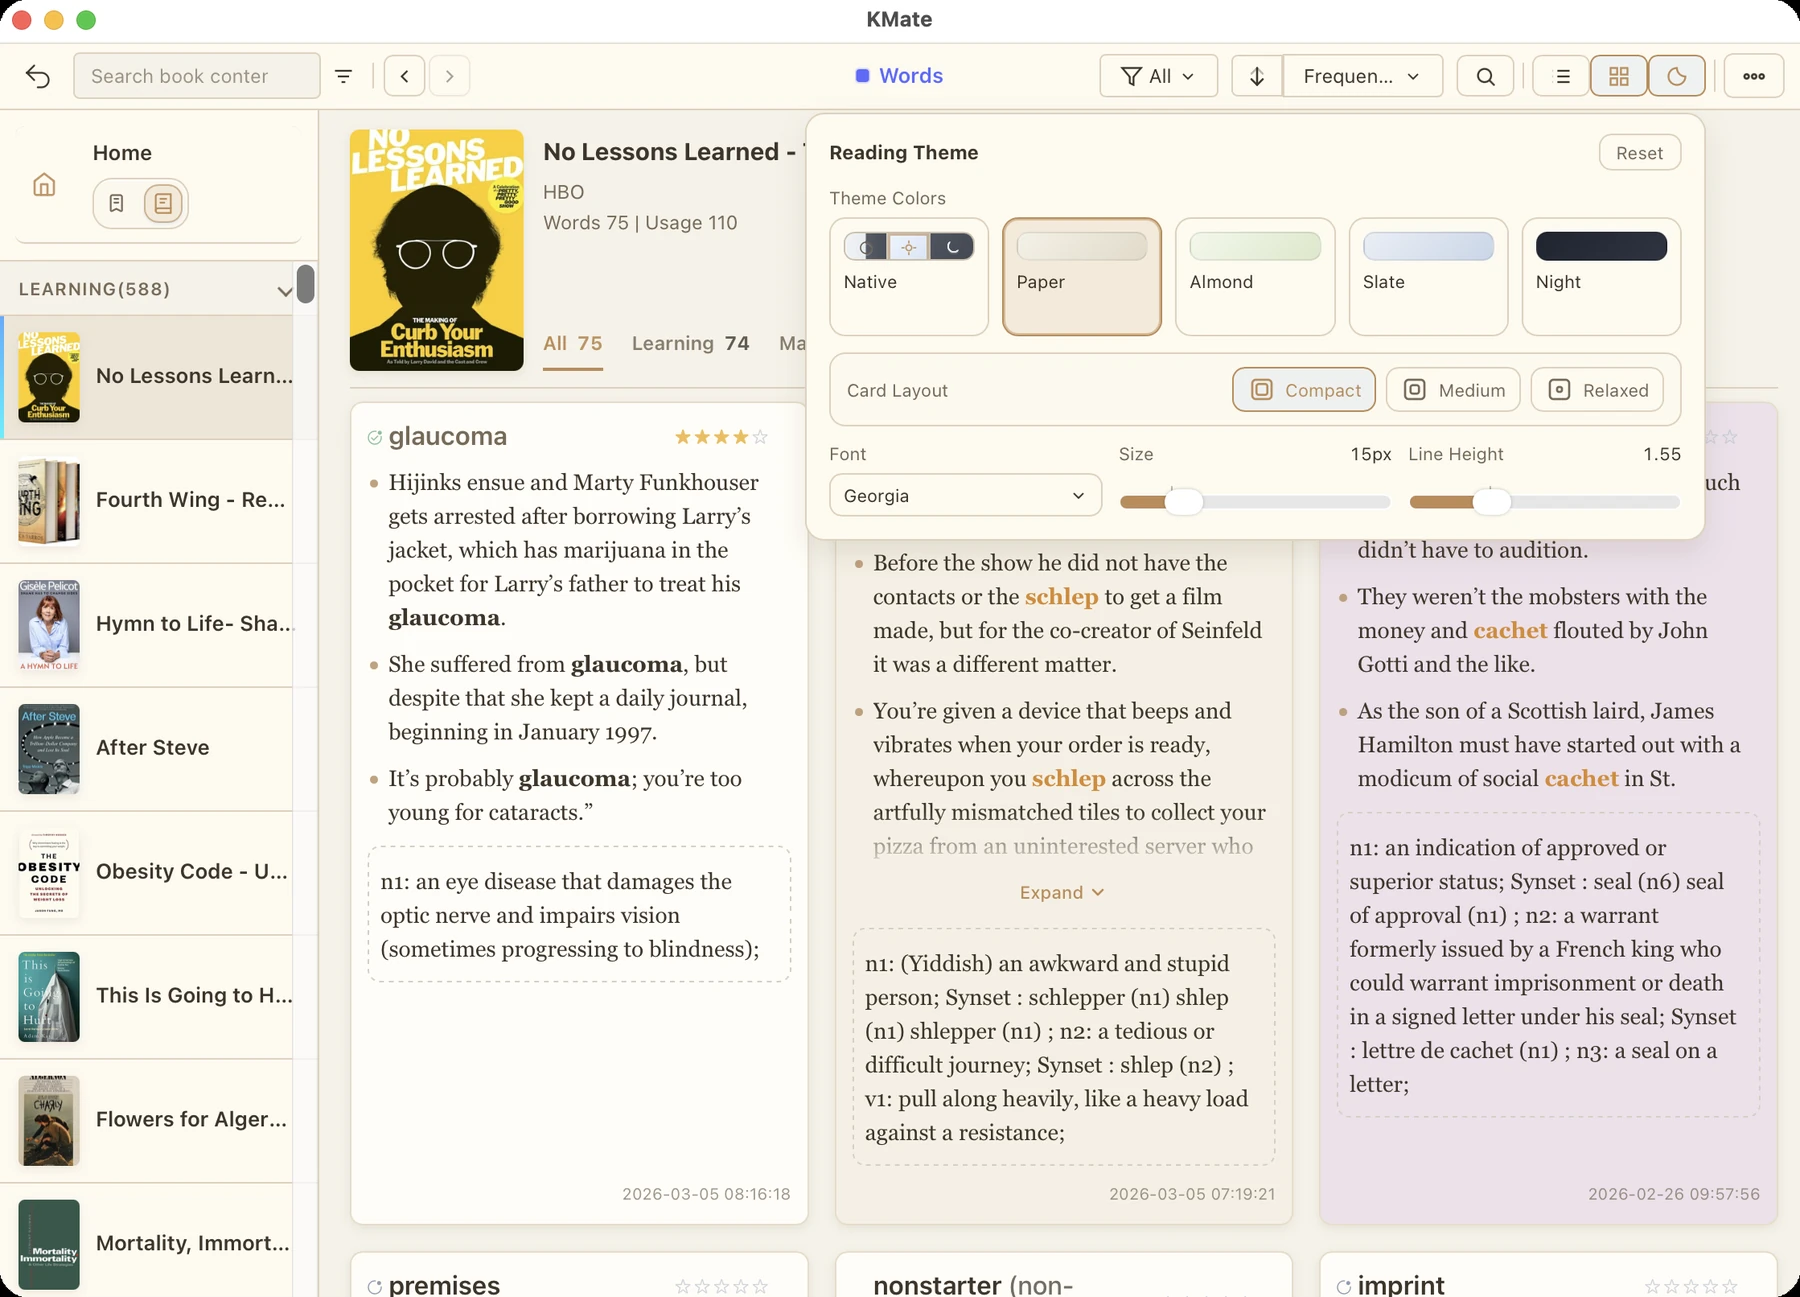The image size is (1800, 1297).
Task: Go to previous page chevron
Action: pos(404,76)
